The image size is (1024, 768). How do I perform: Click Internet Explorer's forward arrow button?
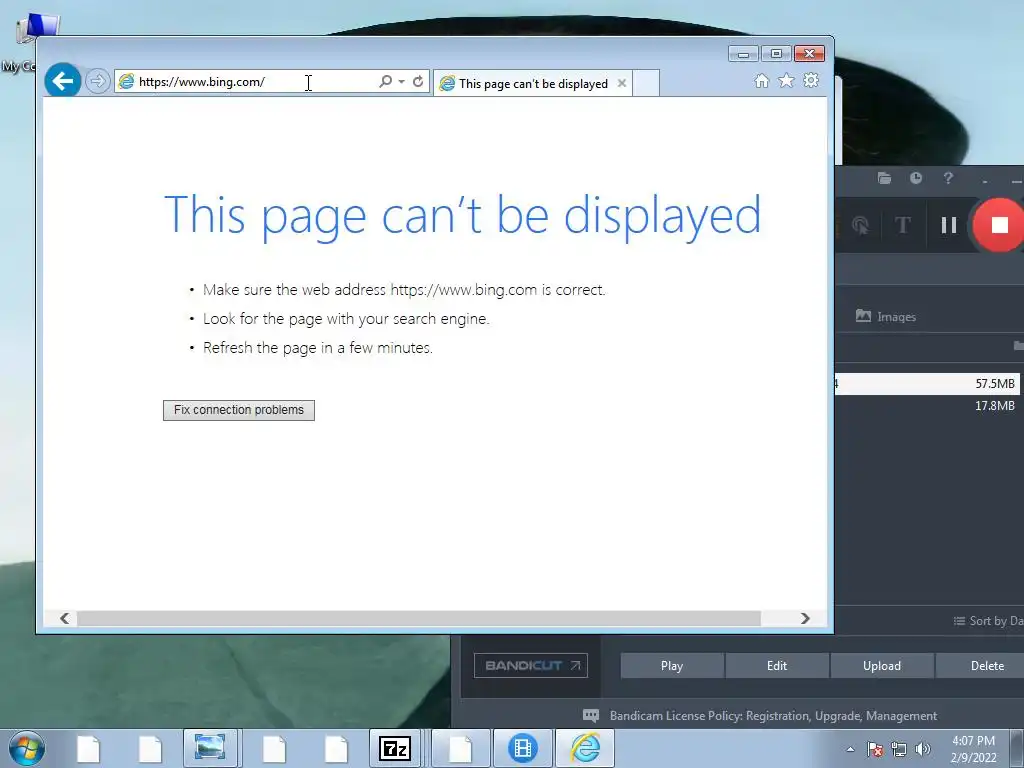[x=97, y=82]
